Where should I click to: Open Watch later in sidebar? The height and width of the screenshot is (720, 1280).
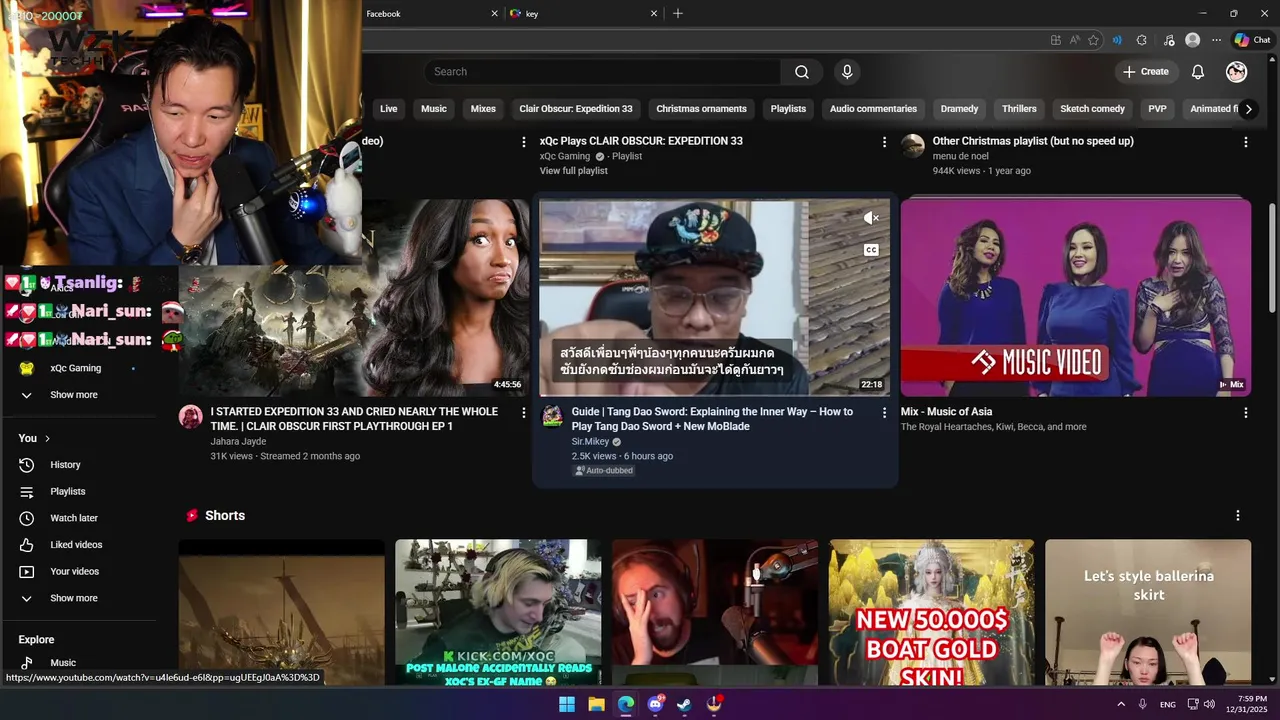(73, 518)
